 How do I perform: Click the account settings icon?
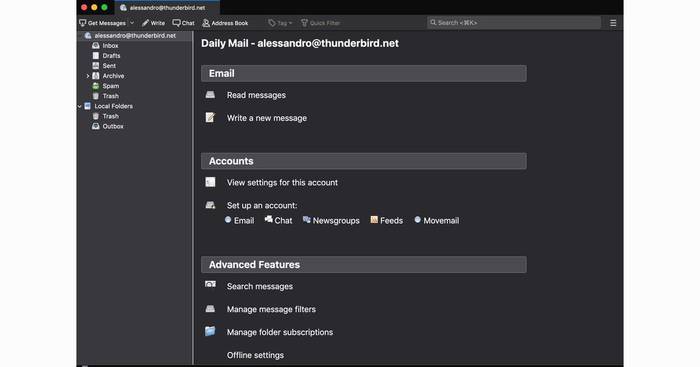210,182
